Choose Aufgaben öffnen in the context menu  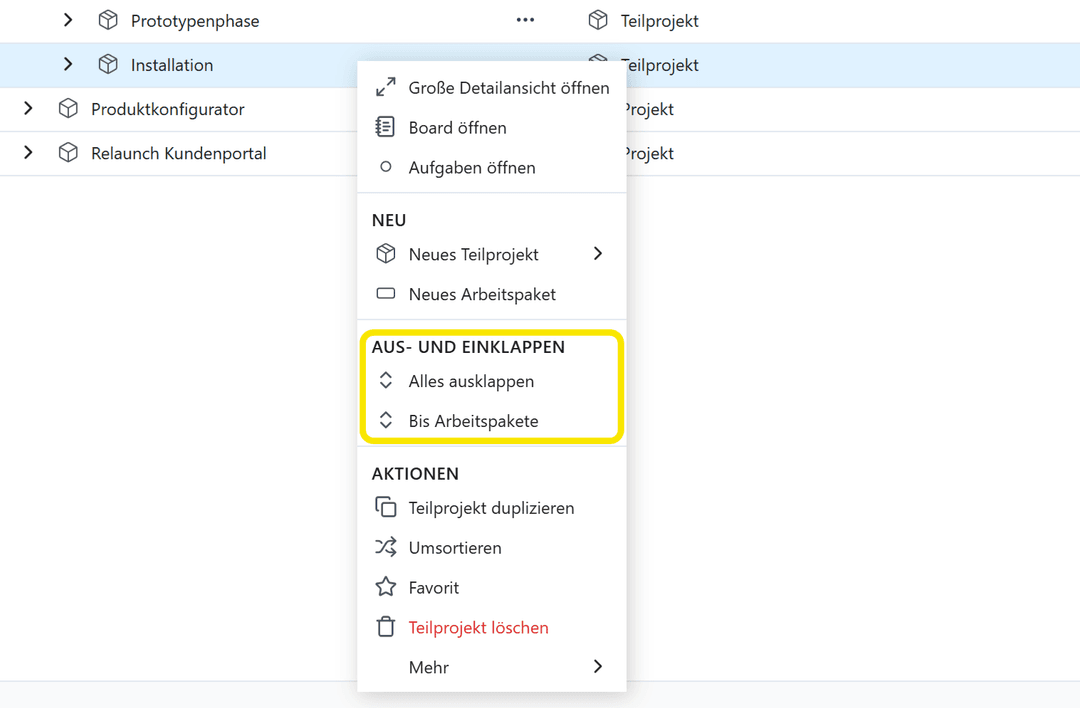pyautogui.click(x=471, y=168)
